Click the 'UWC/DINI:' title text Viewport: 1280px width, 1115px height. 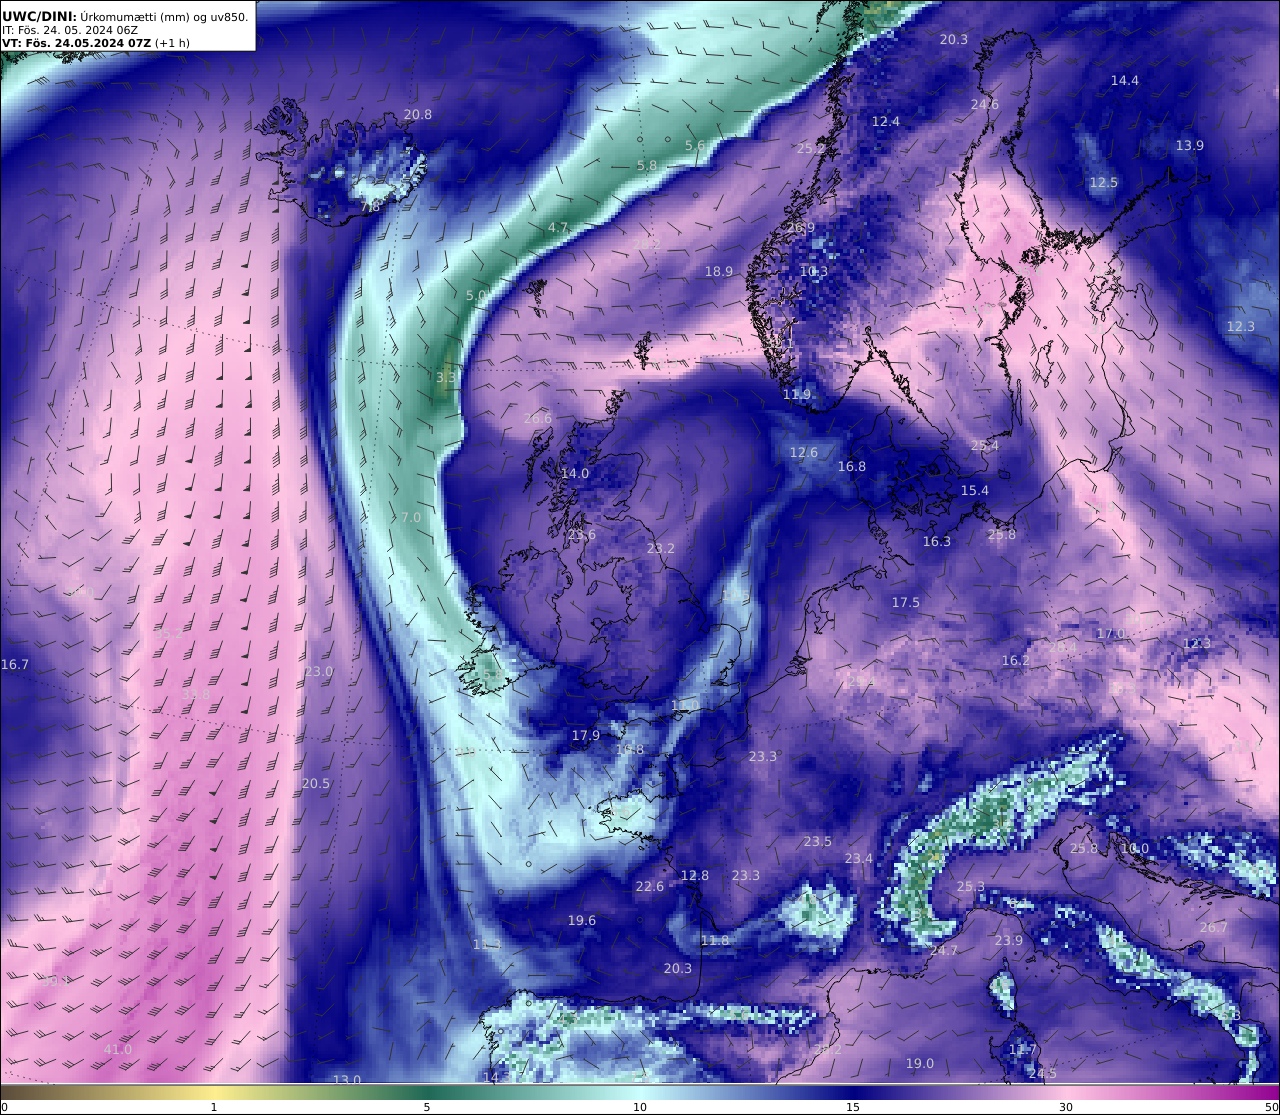pos(39,16)
